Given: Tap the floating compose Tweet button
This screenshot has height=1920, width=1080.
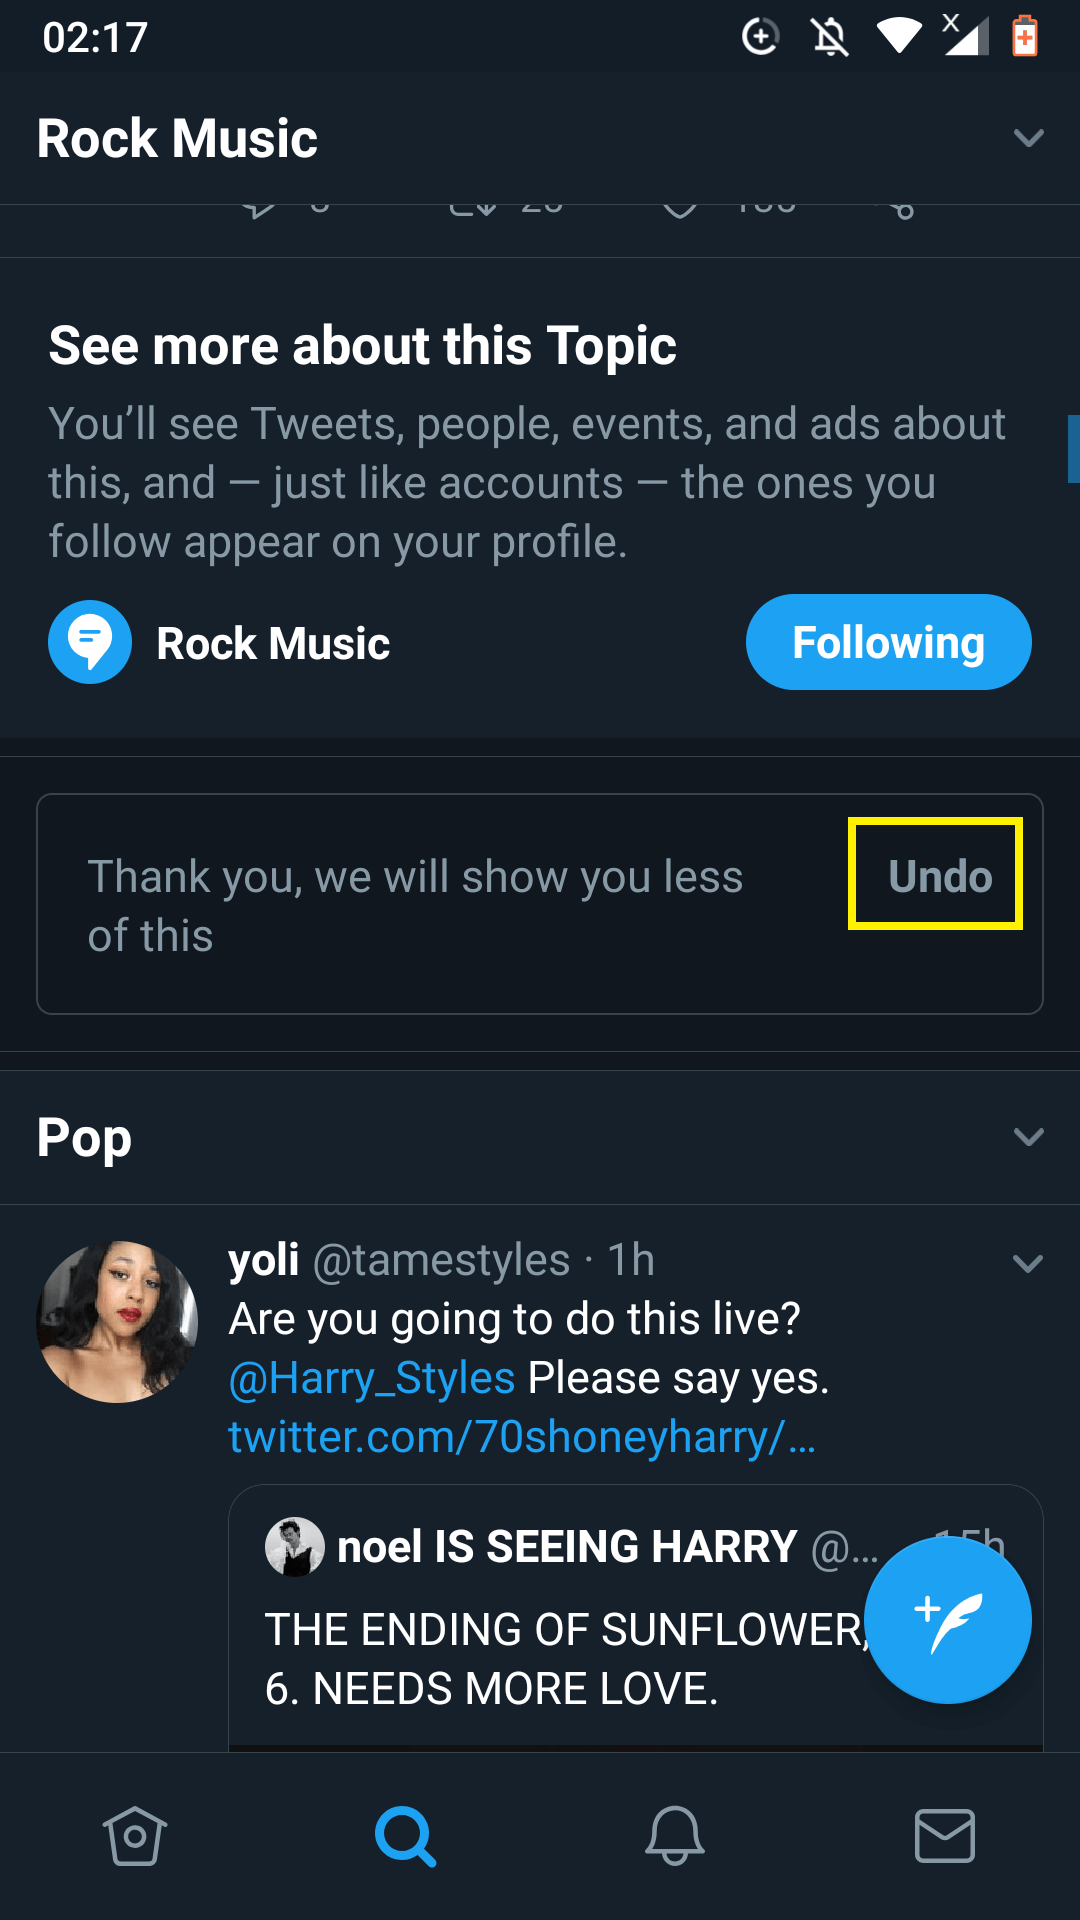Looking at the screenshot, I should pyautogui.click(x=947, y=1620).
